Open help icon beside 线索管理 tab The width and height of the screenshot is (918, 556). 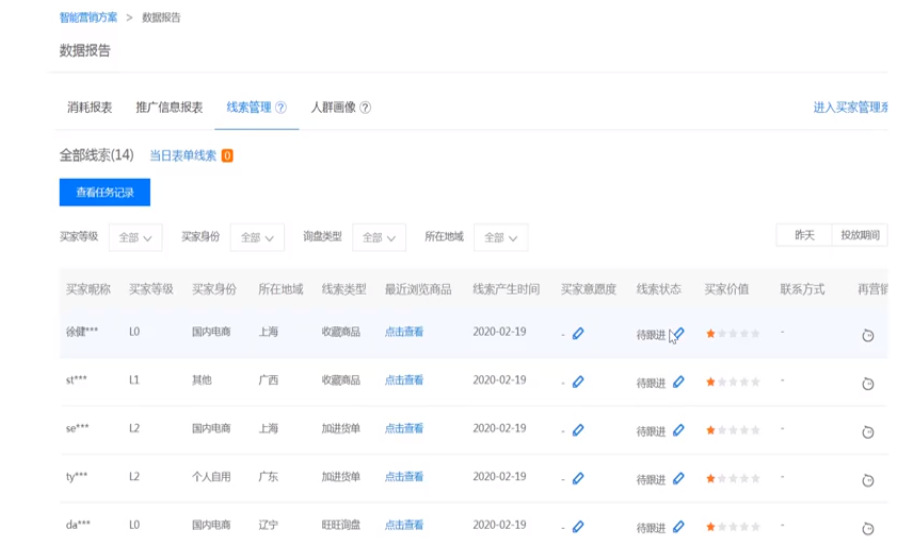(x=281, y=108)
